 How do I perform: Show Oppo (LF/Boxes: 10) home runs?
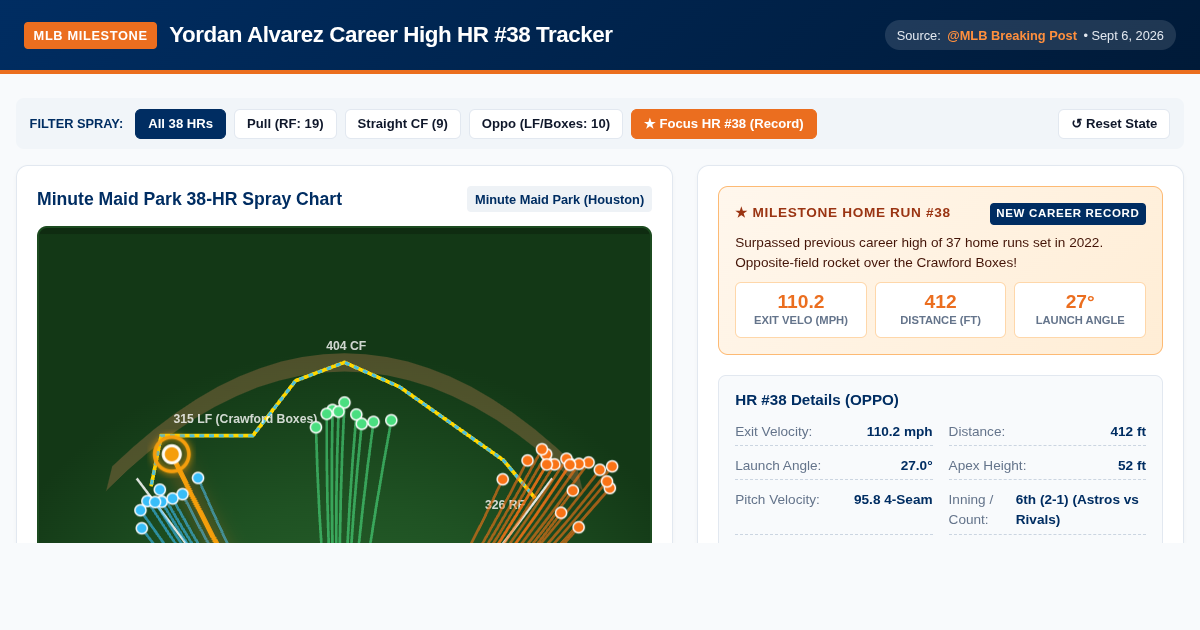546,124
